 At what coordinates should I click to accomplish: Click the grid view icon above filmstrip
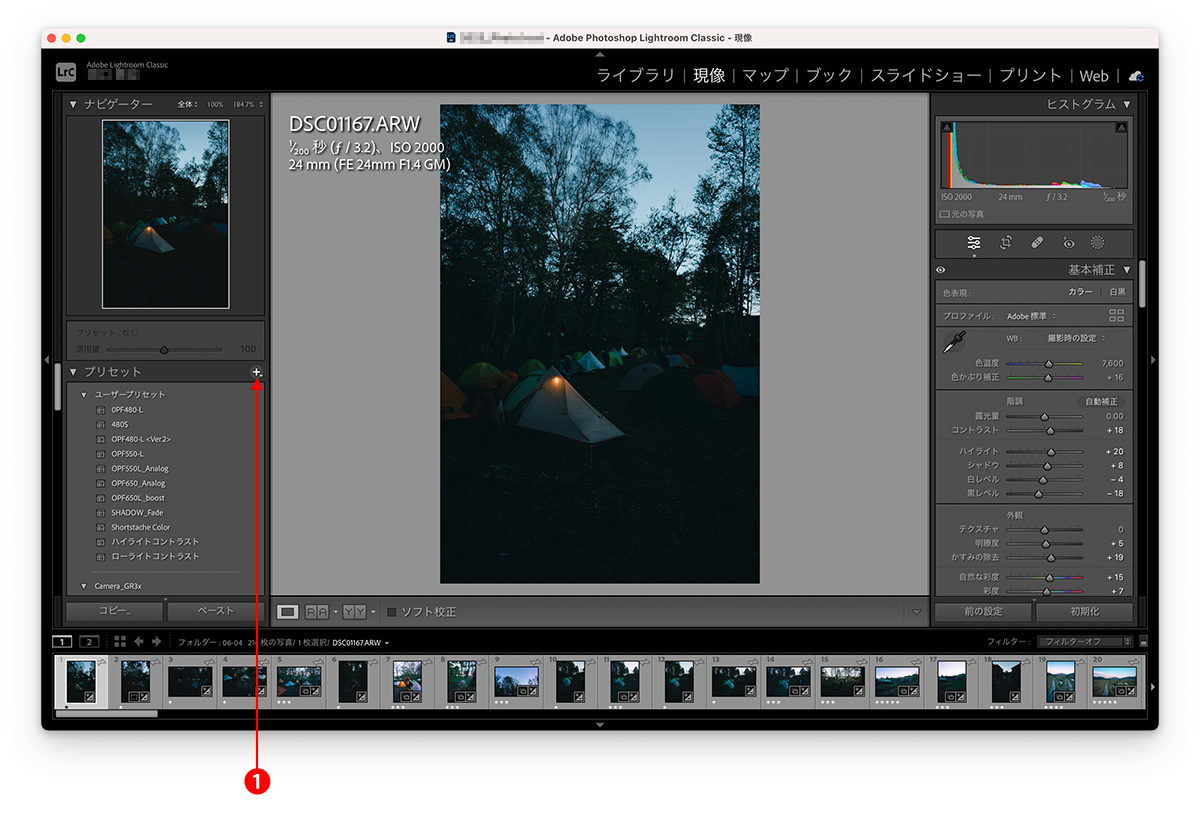coord(120,641)
